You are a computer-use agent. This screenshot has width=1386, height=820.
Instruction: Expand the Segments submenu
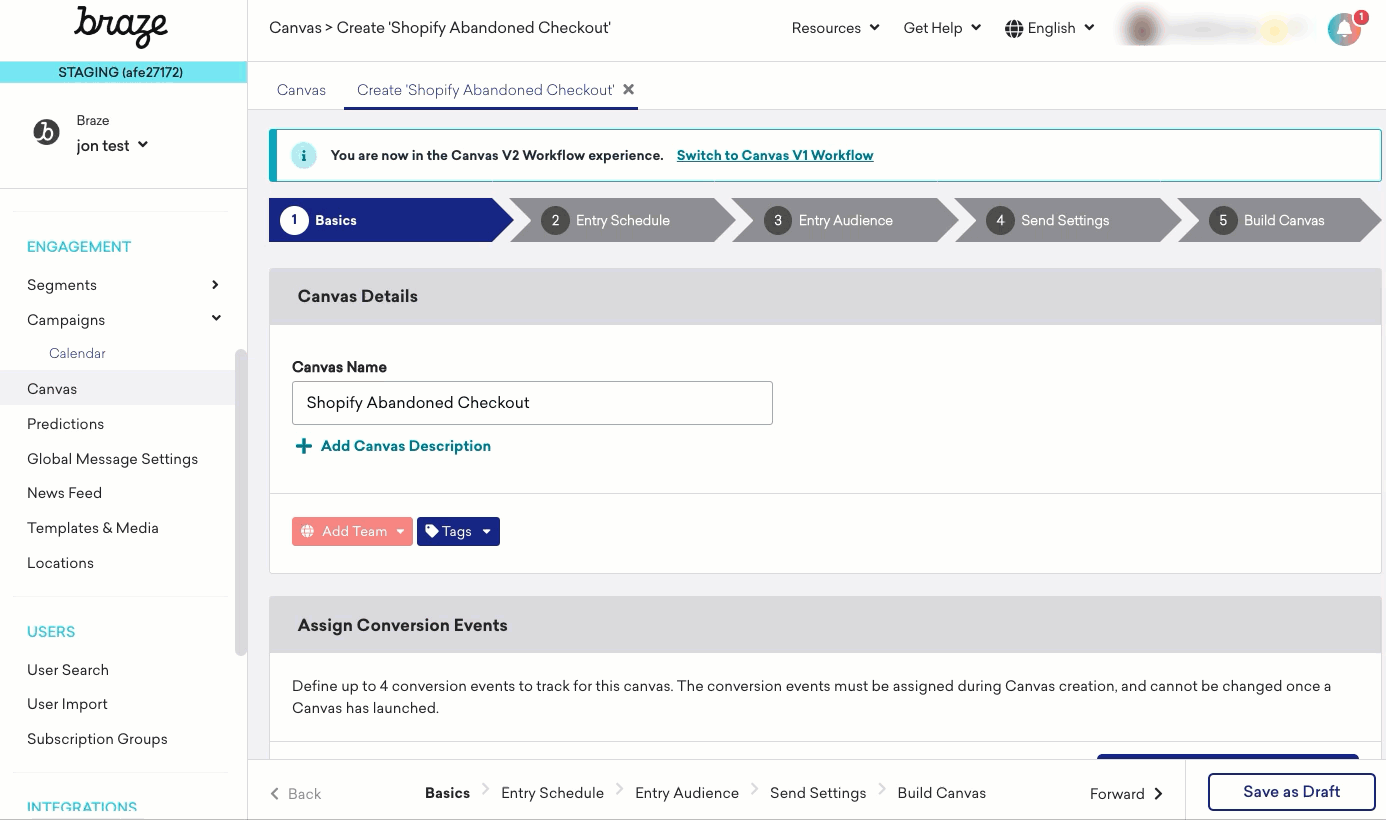click(x=215, y=285)
